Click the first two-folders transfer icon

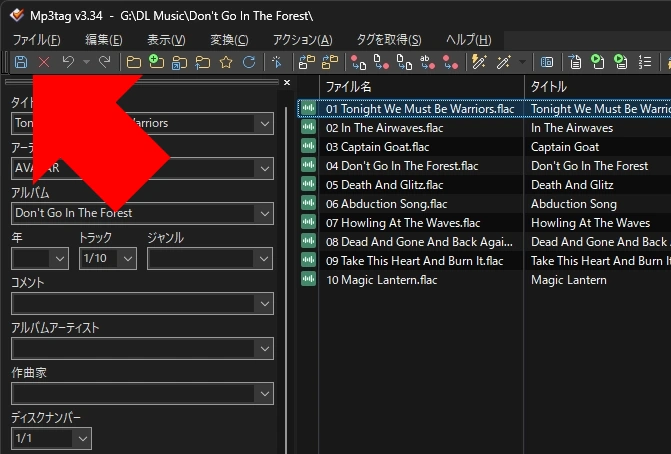coord(307,62)
